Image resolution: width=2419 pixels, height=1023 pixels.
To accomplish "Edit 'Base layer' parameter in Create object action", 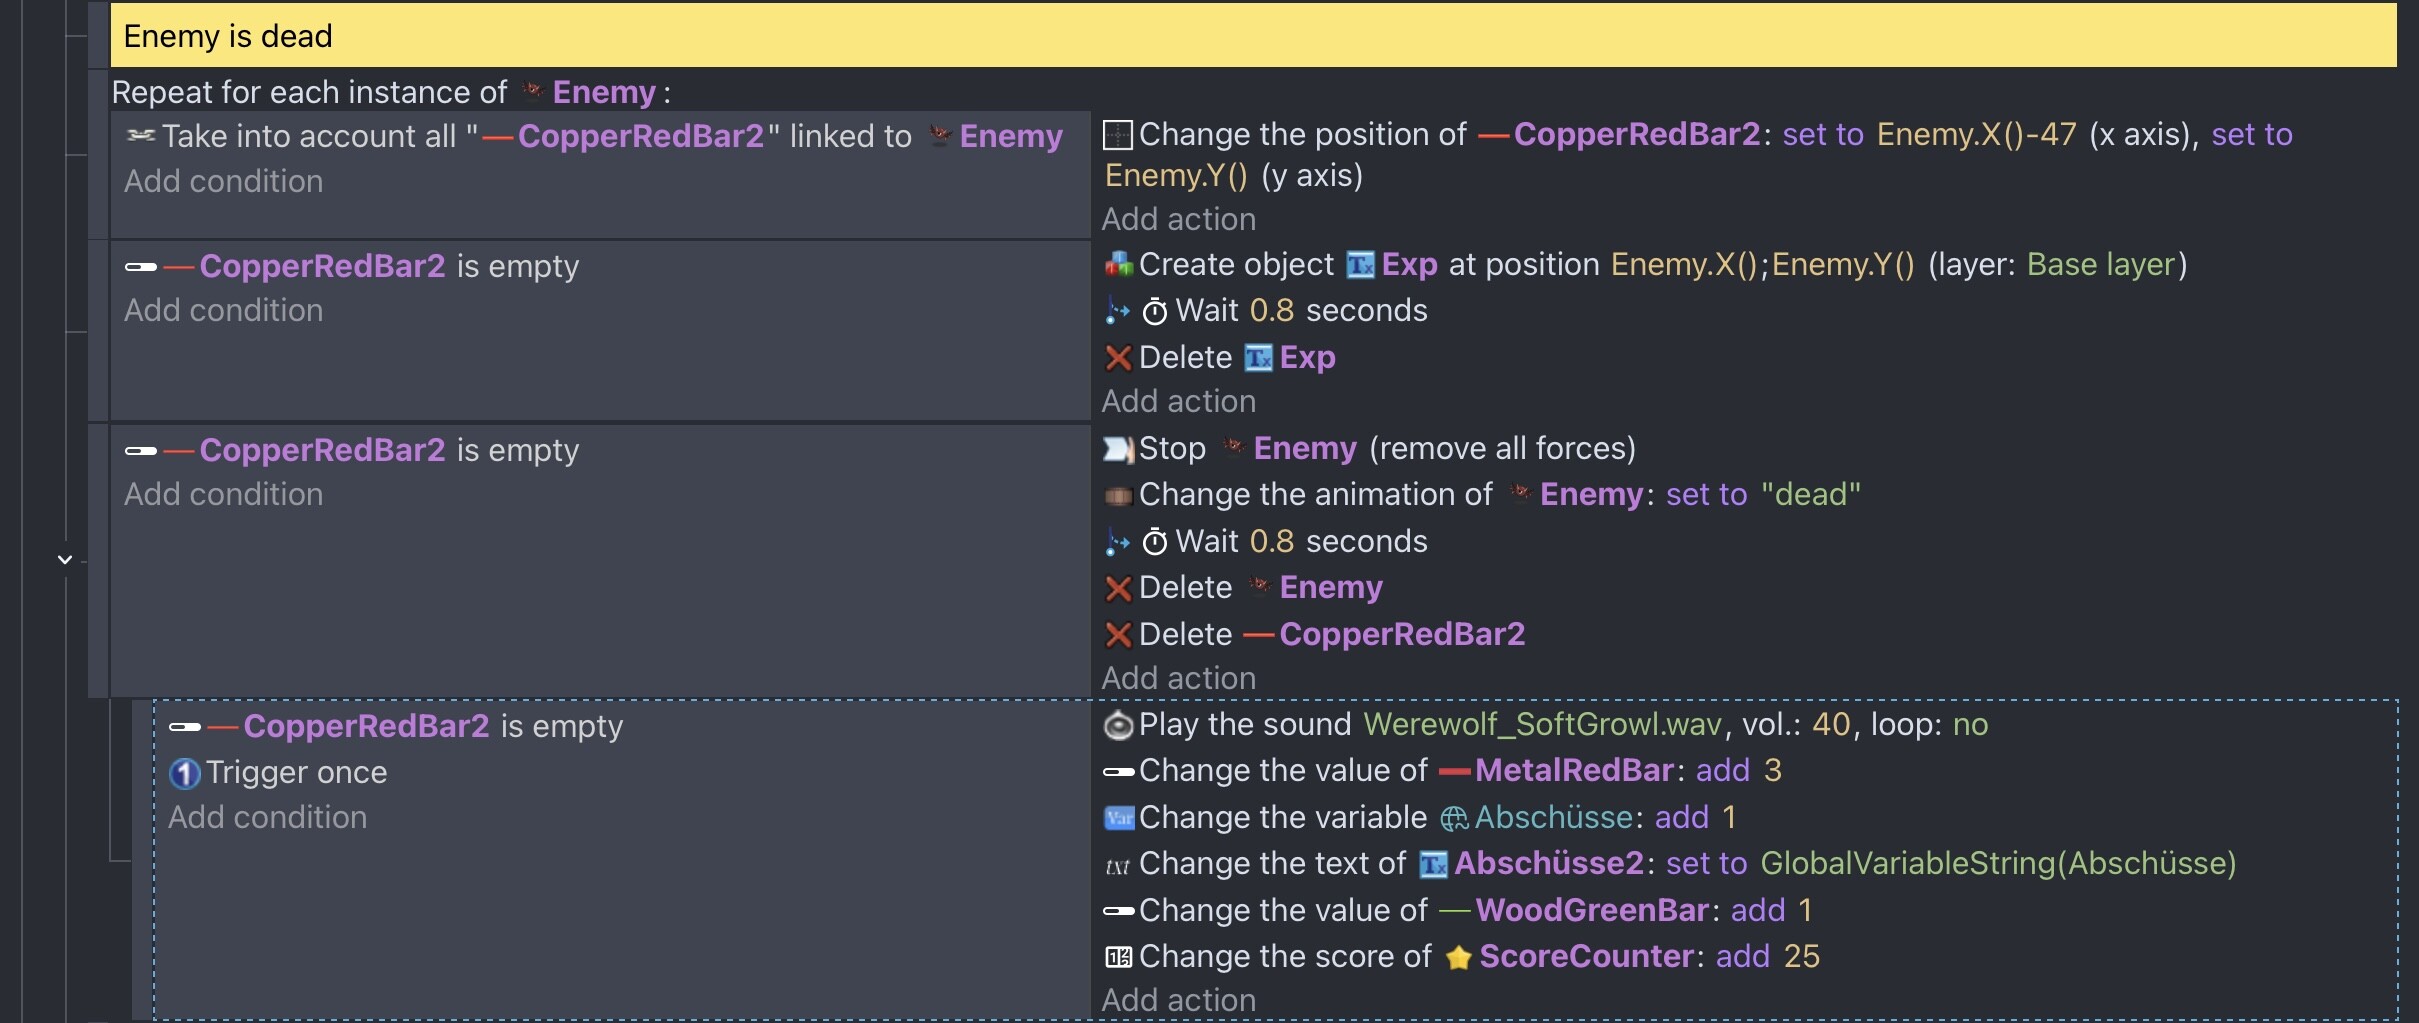I will pos(2101,264).
